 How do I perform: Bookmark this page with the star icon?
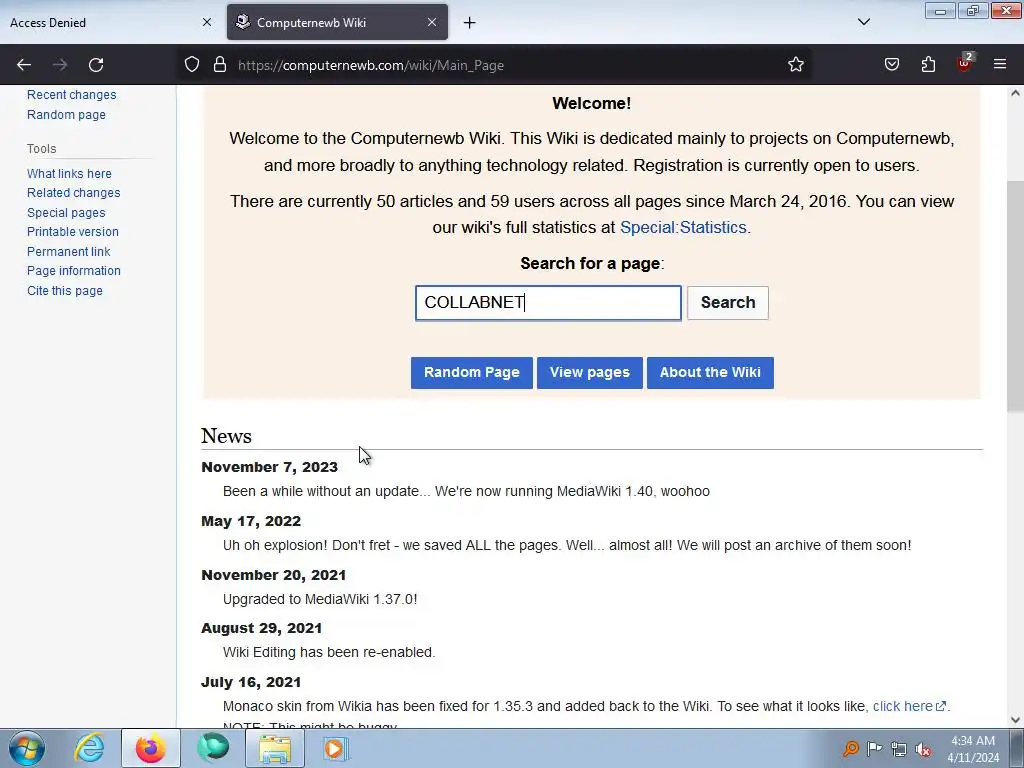tap(795, 65)
